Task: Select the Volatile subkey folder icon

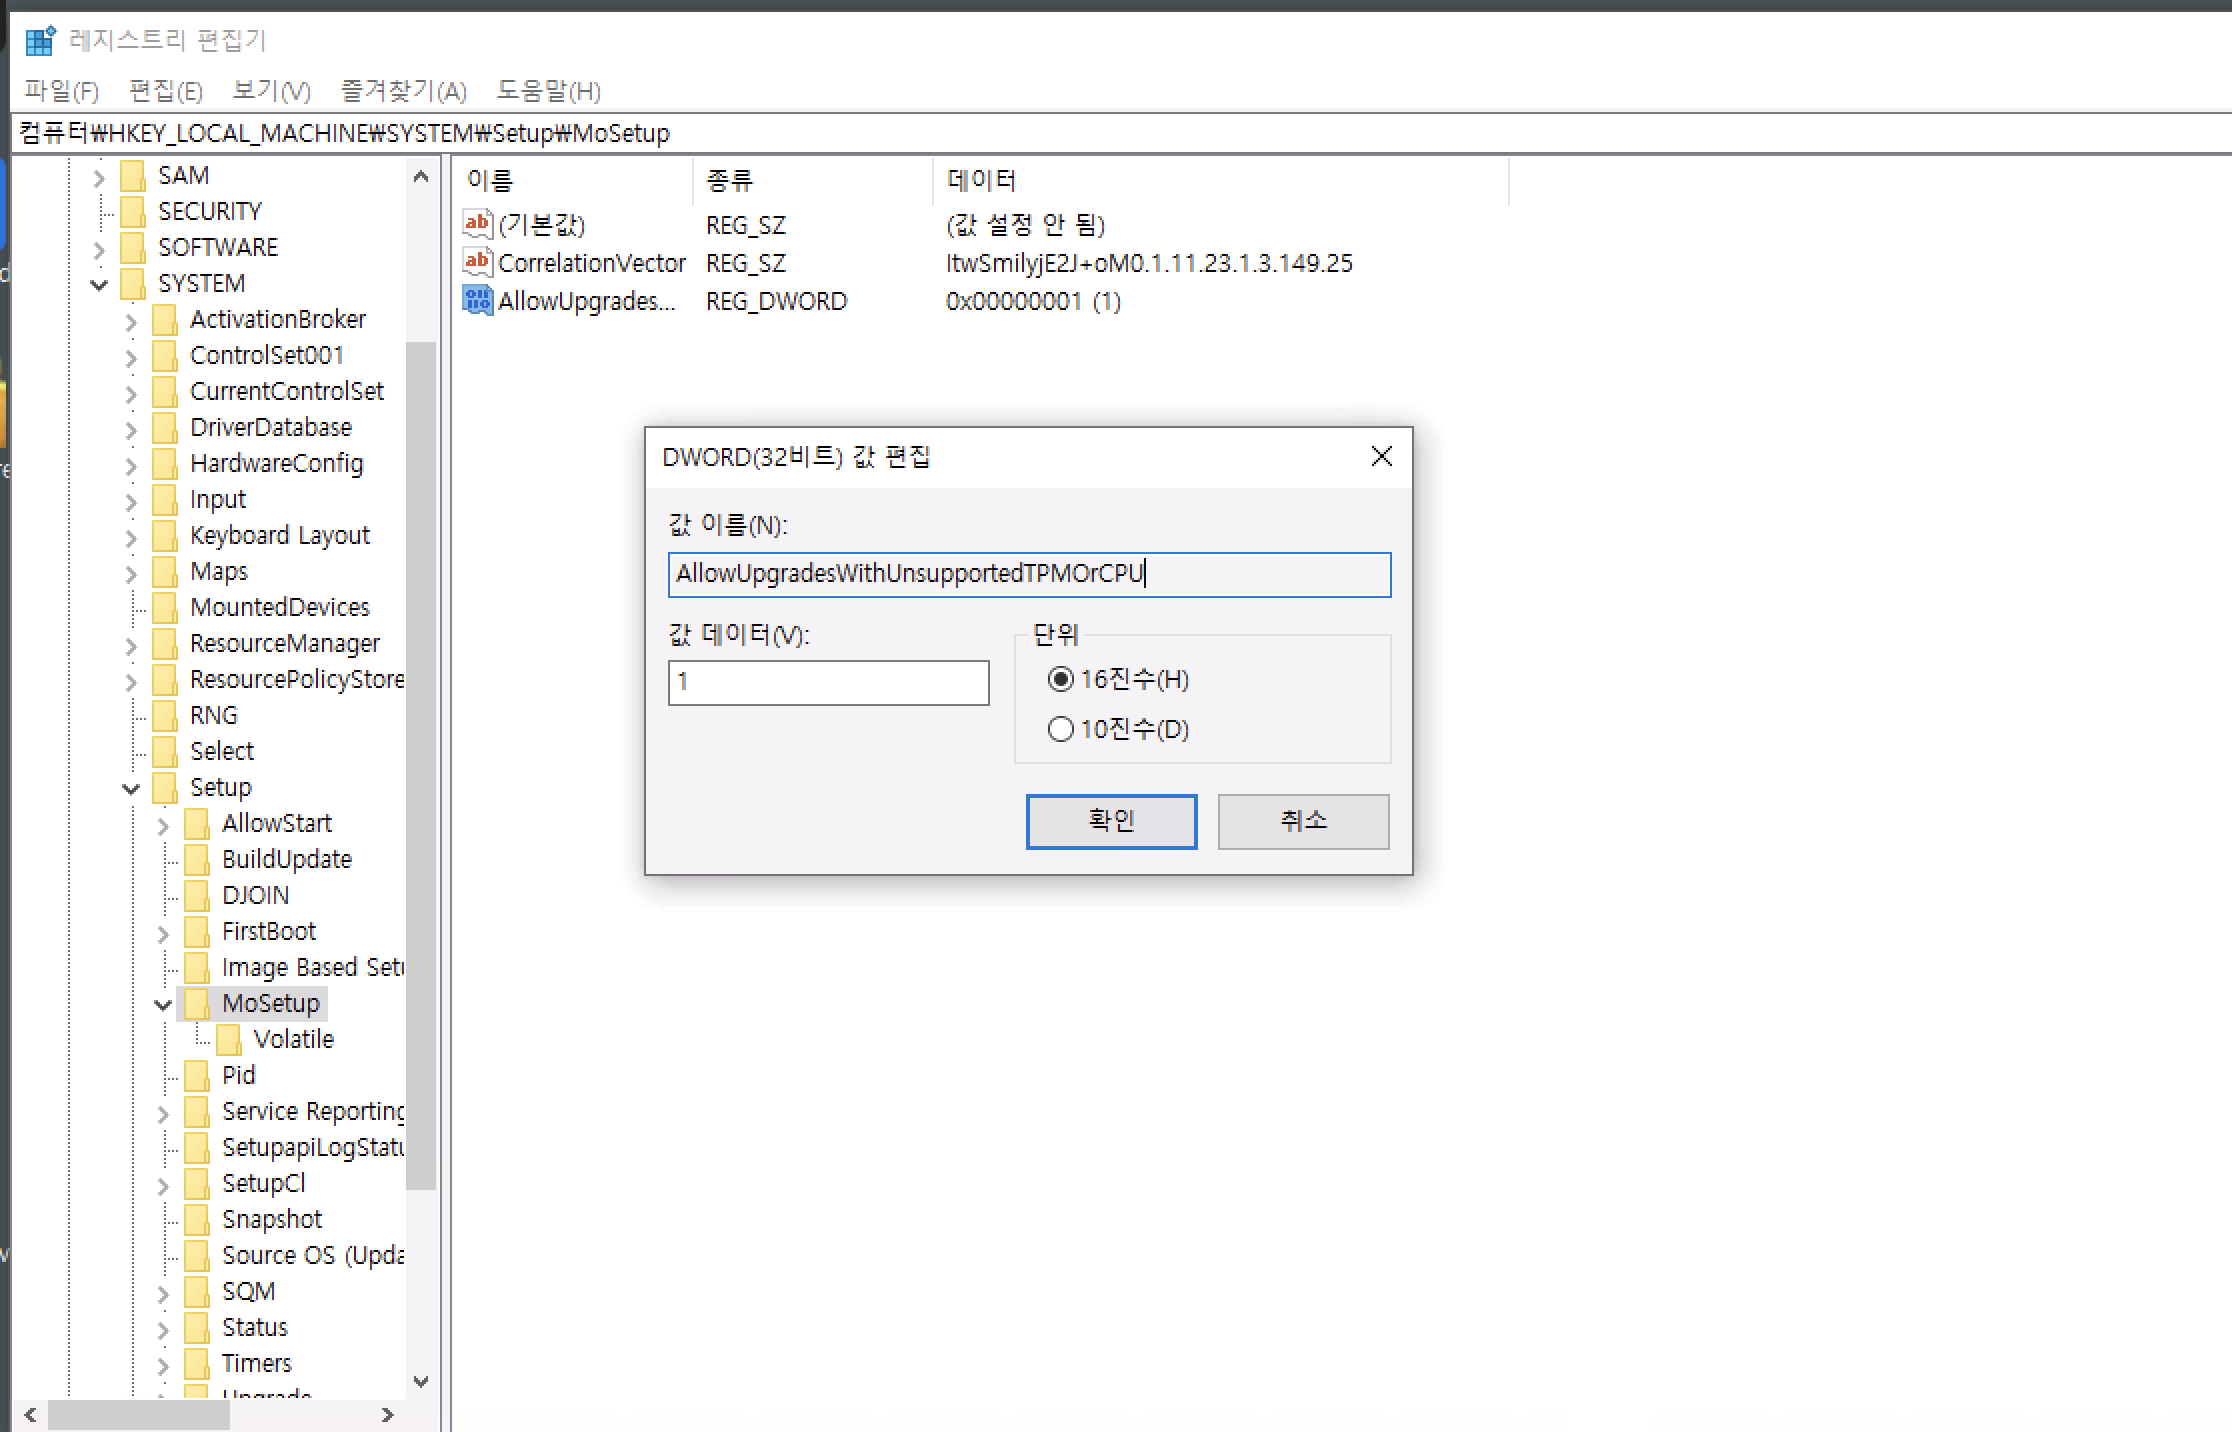Action: coord(229,1039)
